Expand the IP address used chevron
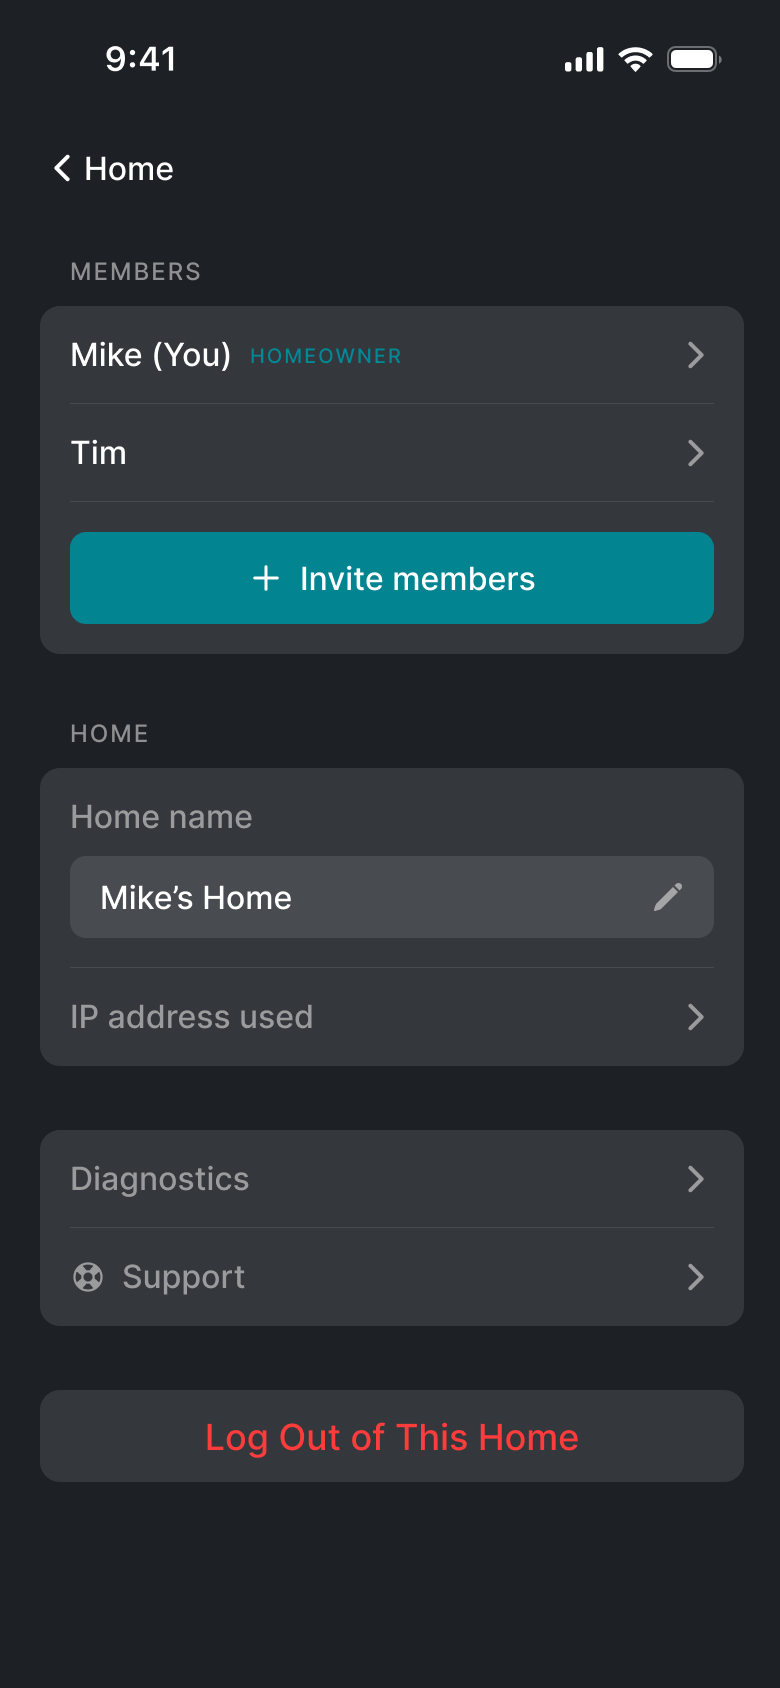 click(x=696, y=1017)
